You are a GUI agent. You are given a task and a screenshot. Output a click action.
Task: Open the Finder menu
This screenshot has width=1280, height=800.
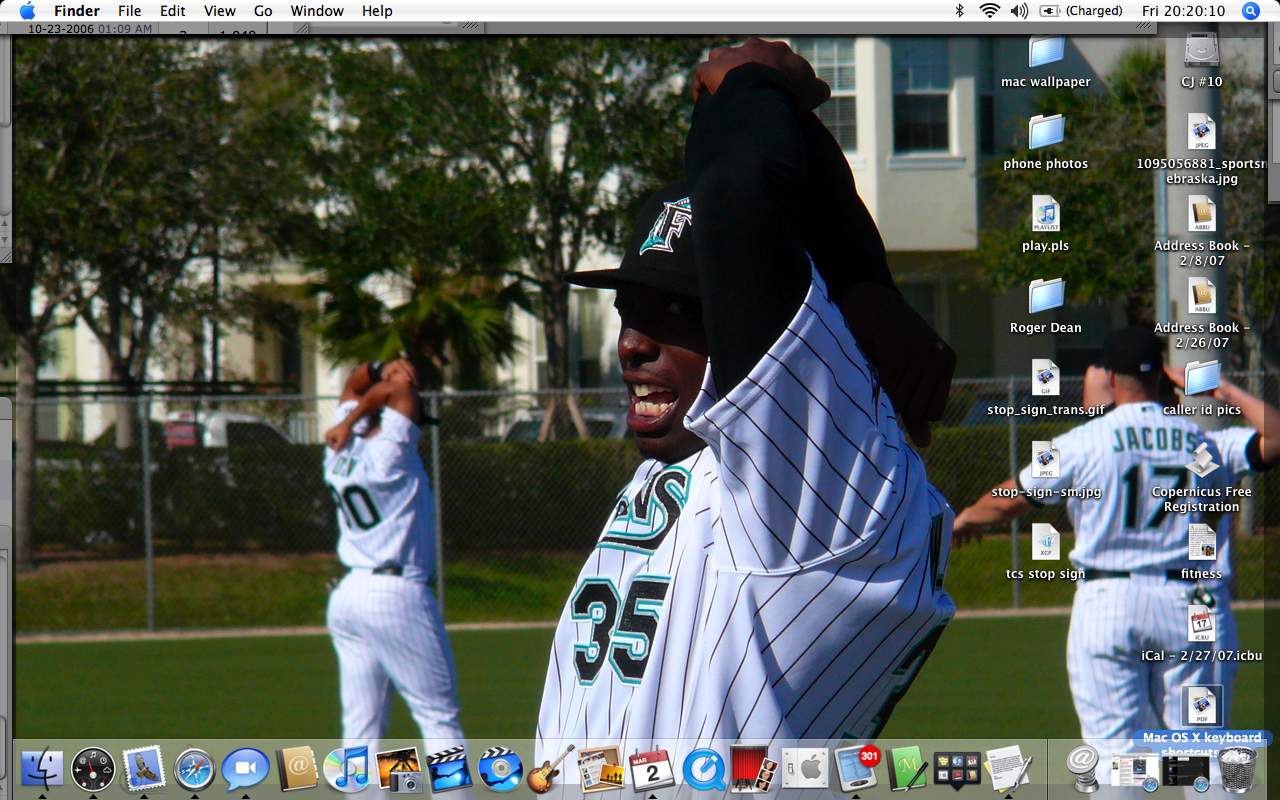coord(77,11)
